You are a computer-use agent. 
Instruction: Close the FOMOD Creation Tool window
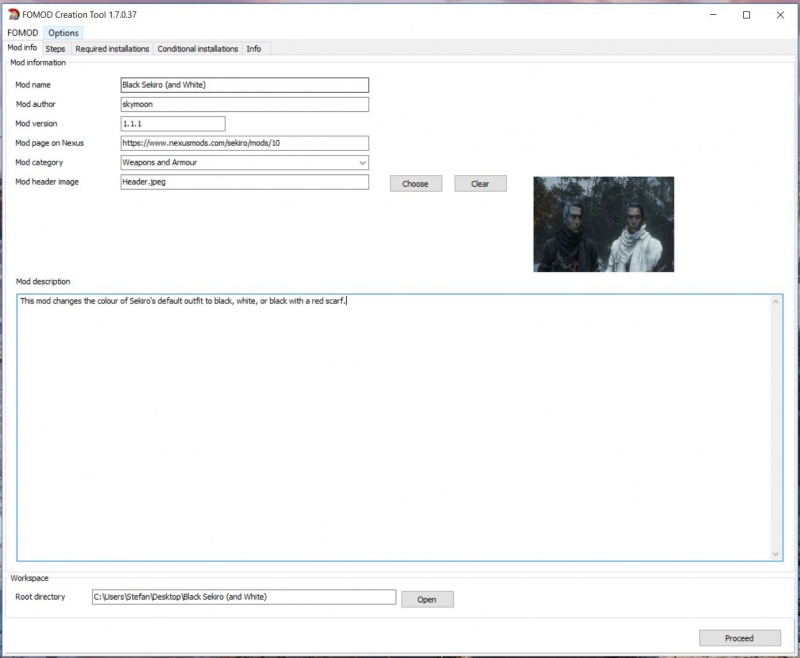pos(780,15)
